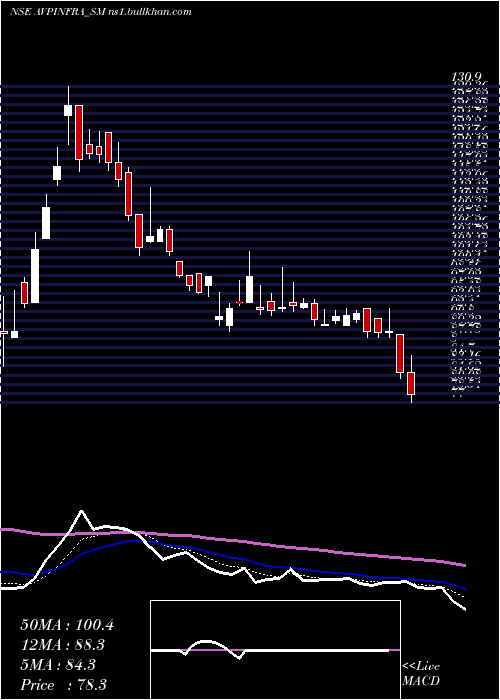Screen dimensions: 500x700
Task: Click the Price : 78.3 label
Action: tap(63, 685)
